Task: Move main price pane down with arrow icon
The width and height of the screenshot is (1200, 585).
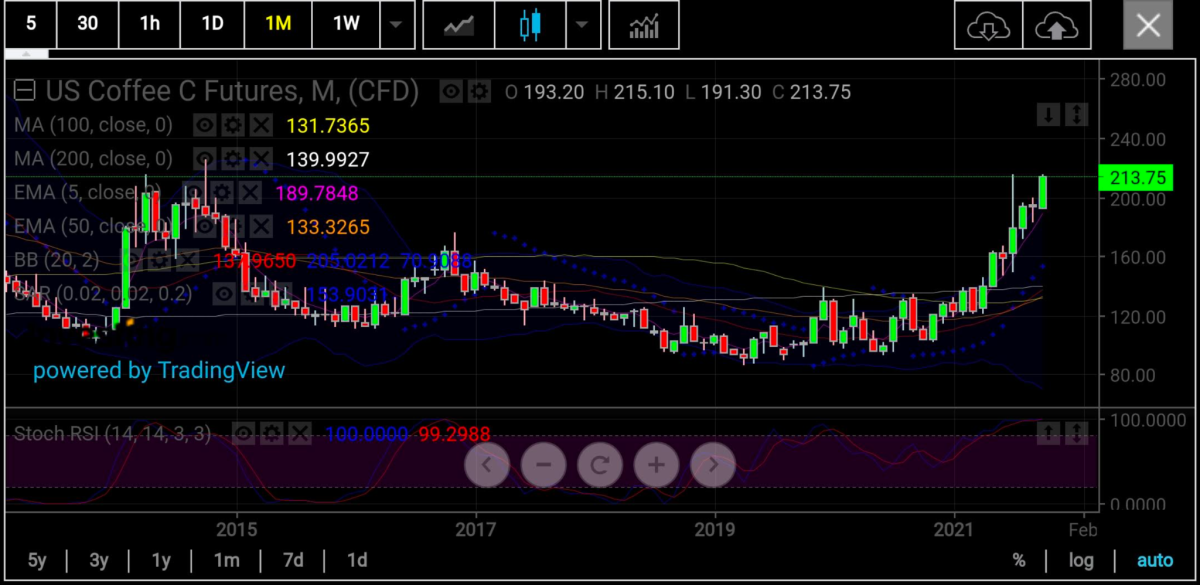Action: pos(1048,114)
